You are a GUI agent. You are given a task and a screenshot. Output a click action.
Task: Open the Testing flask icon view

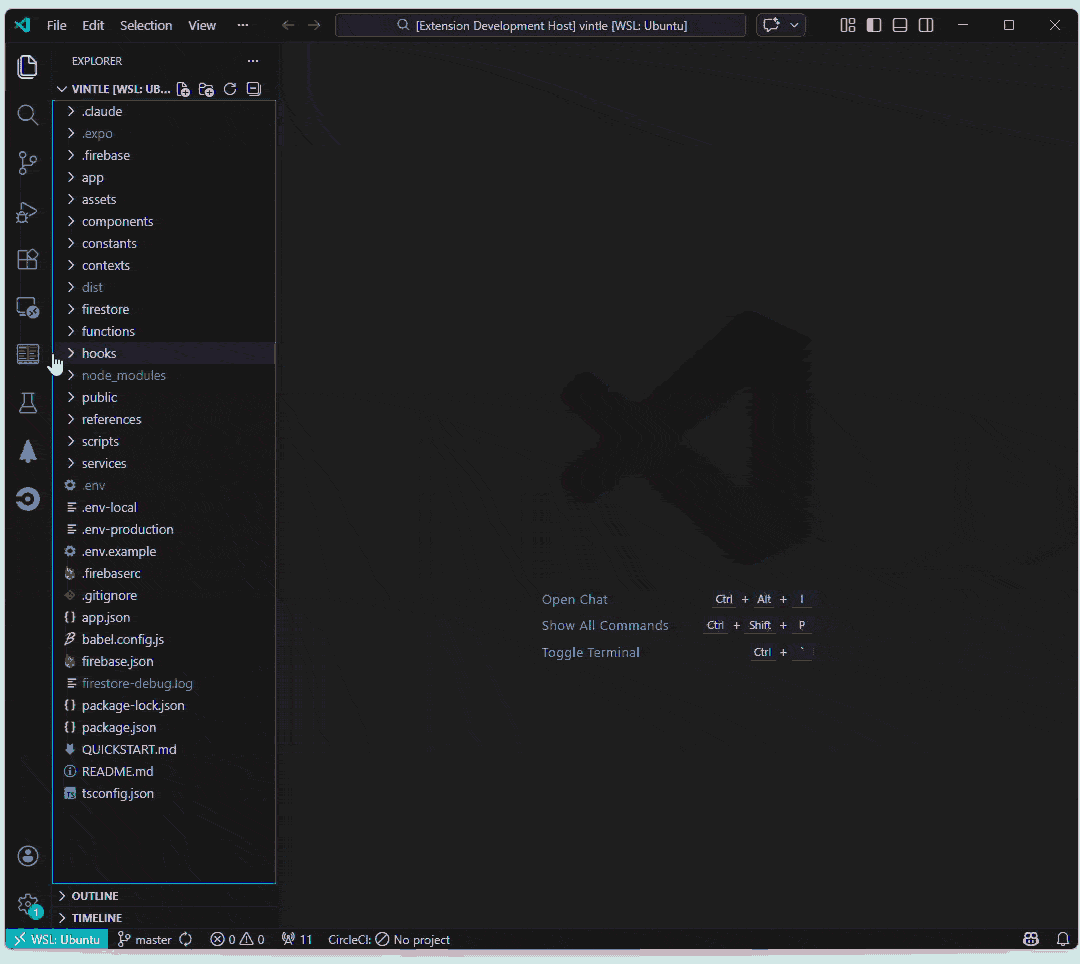pos(28,403)
